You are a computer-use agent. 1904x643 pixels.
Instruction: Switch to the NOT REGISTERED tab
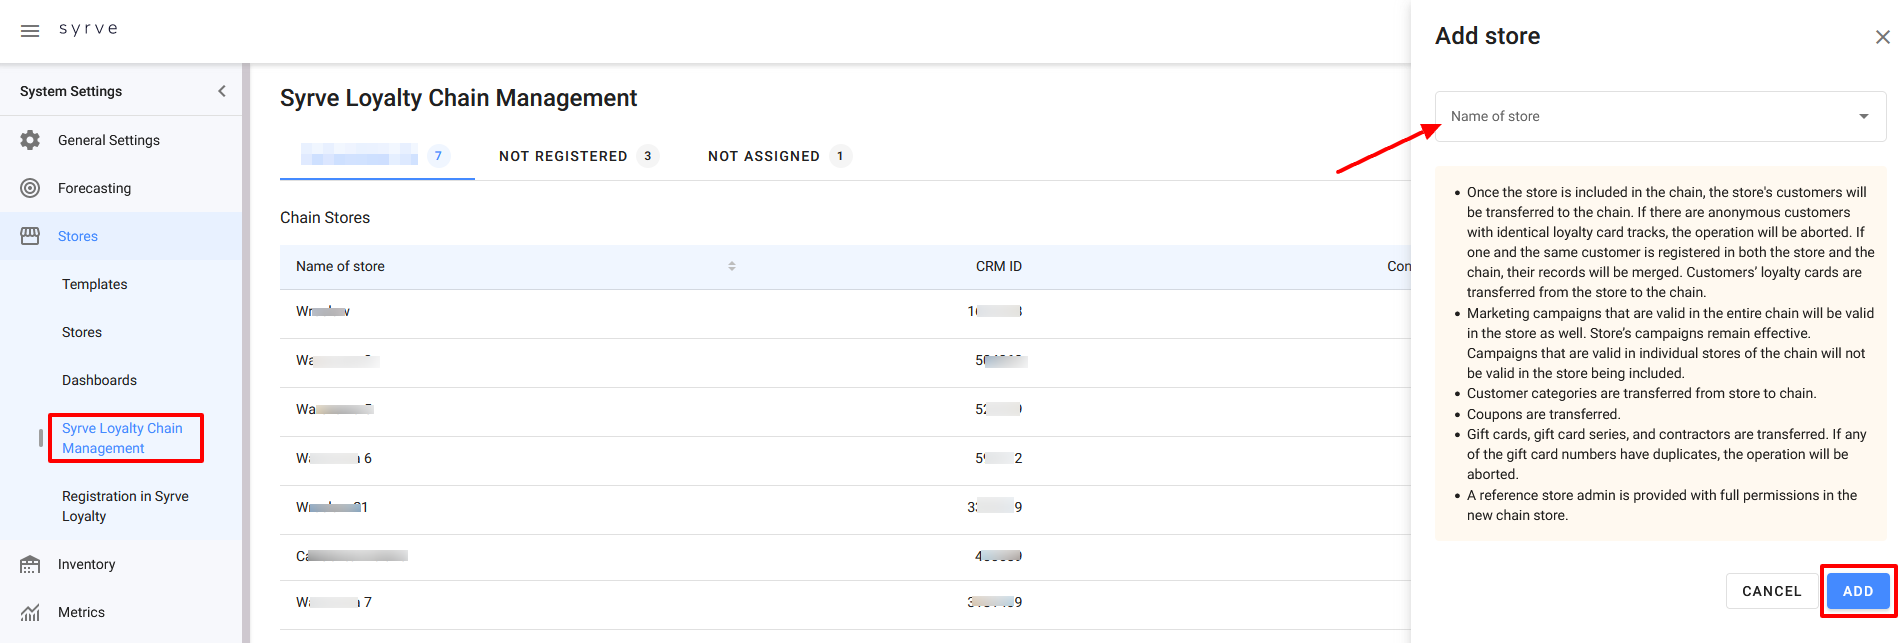(x=564, y=156)
